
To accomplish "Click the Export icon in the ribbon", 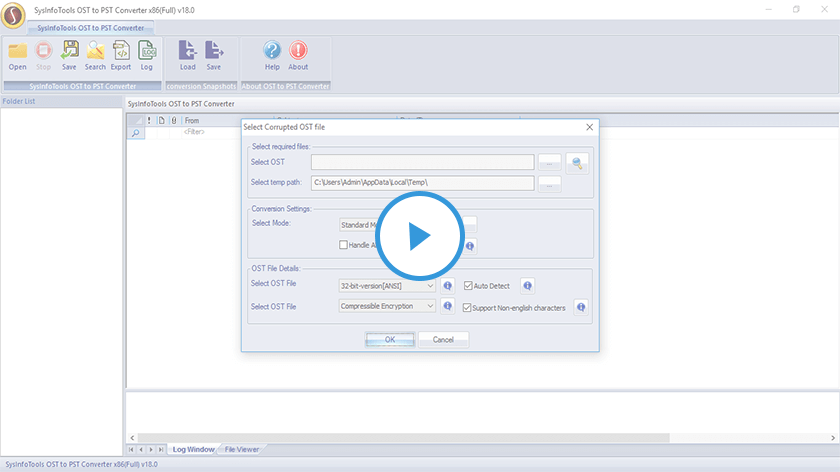I will pos(121,51).
